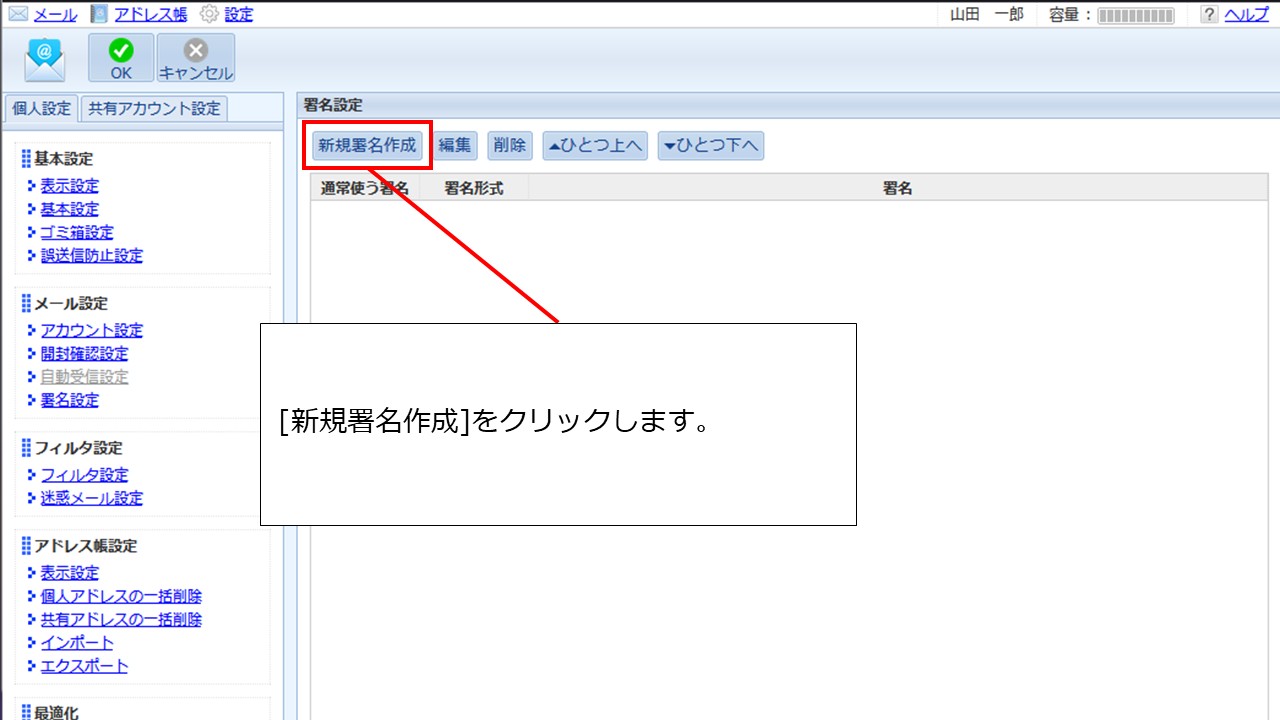Open the 個人アドレスの一括削除 link

[x=121, y=596]
